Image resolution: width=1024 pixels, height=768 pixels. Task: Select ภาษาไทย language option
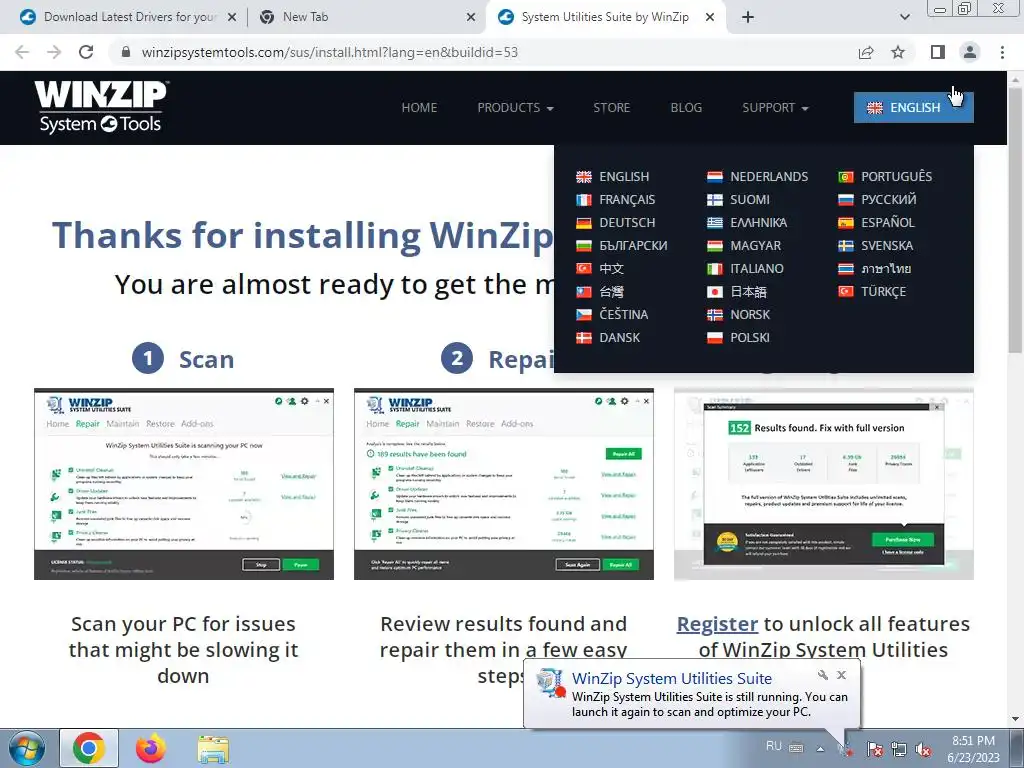(x=874, y=268)
